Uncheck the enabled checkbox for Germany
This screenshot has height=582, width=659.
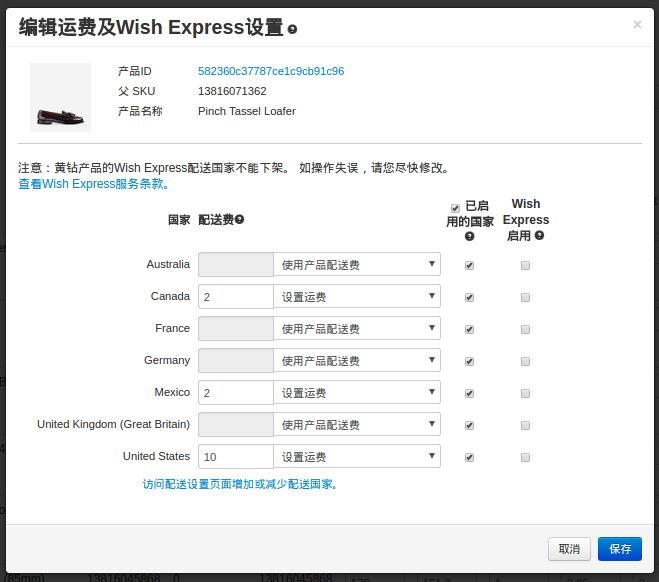click(469, 361)
